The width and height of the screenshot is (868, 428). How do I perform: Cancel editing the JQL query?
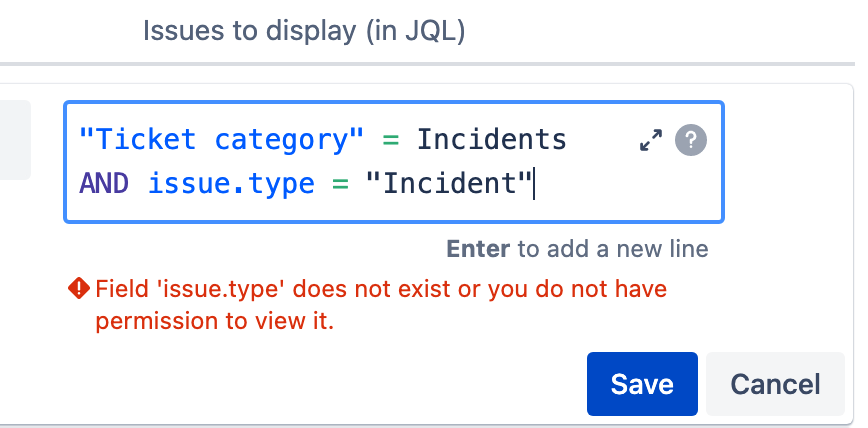coord(775,384)
